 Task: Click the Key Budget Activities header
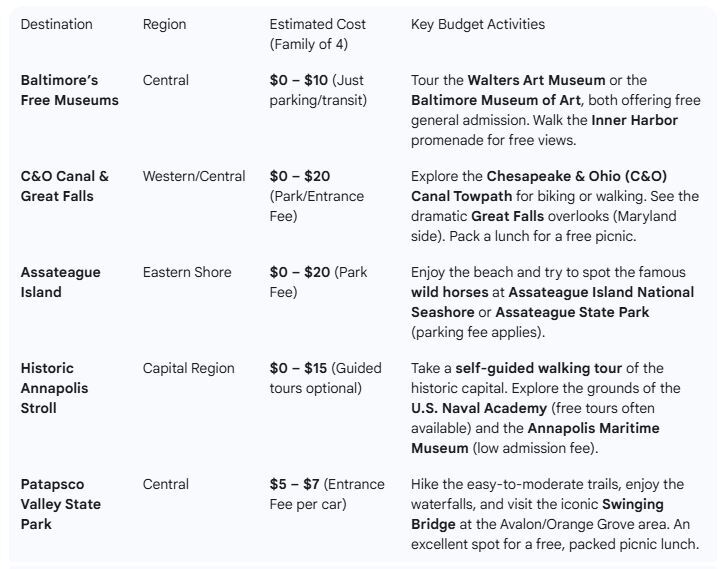[478, 24]
